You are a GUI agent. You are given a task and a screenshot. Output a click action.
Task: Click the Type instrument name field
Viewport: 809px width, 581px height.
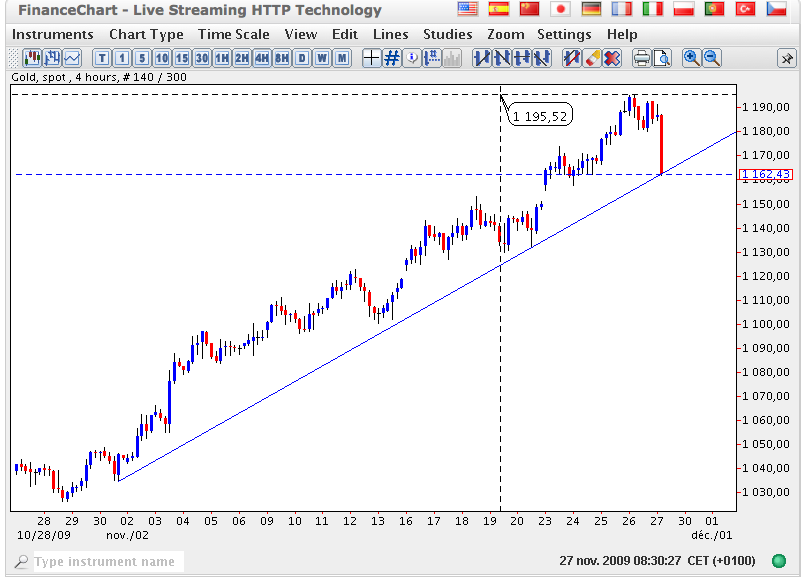pyautogui.click(x=105, y=562)
